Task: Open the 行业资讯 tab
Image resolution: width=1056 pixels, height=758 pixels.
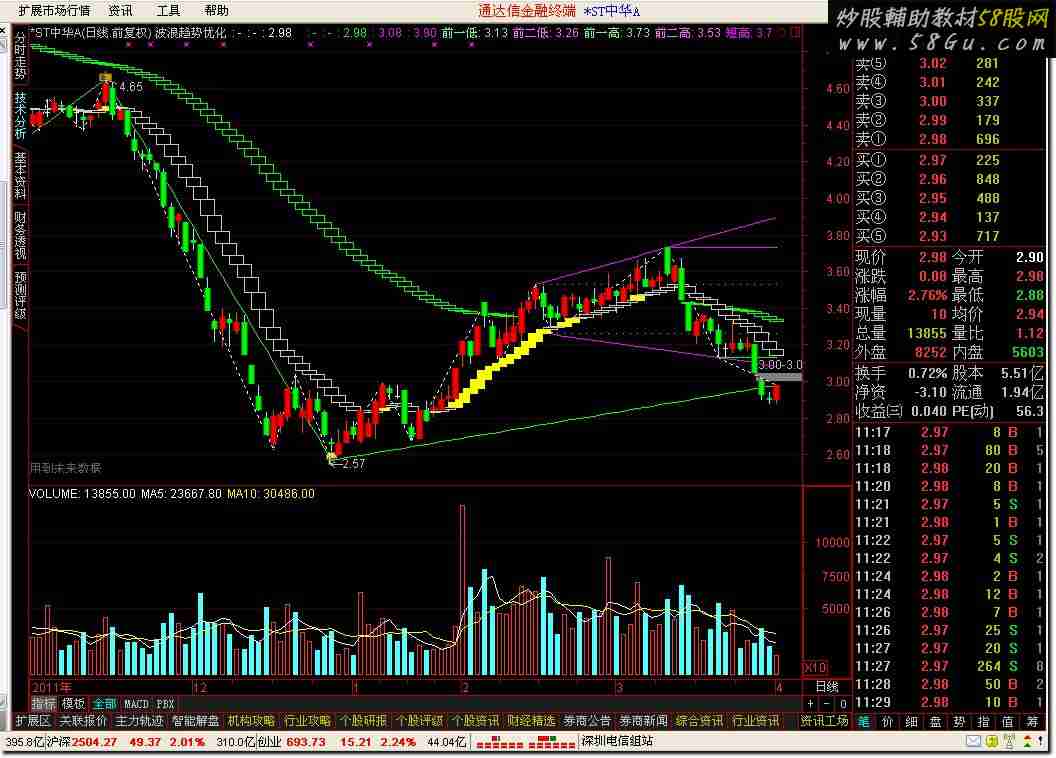Action: click(x=755, y=721)
